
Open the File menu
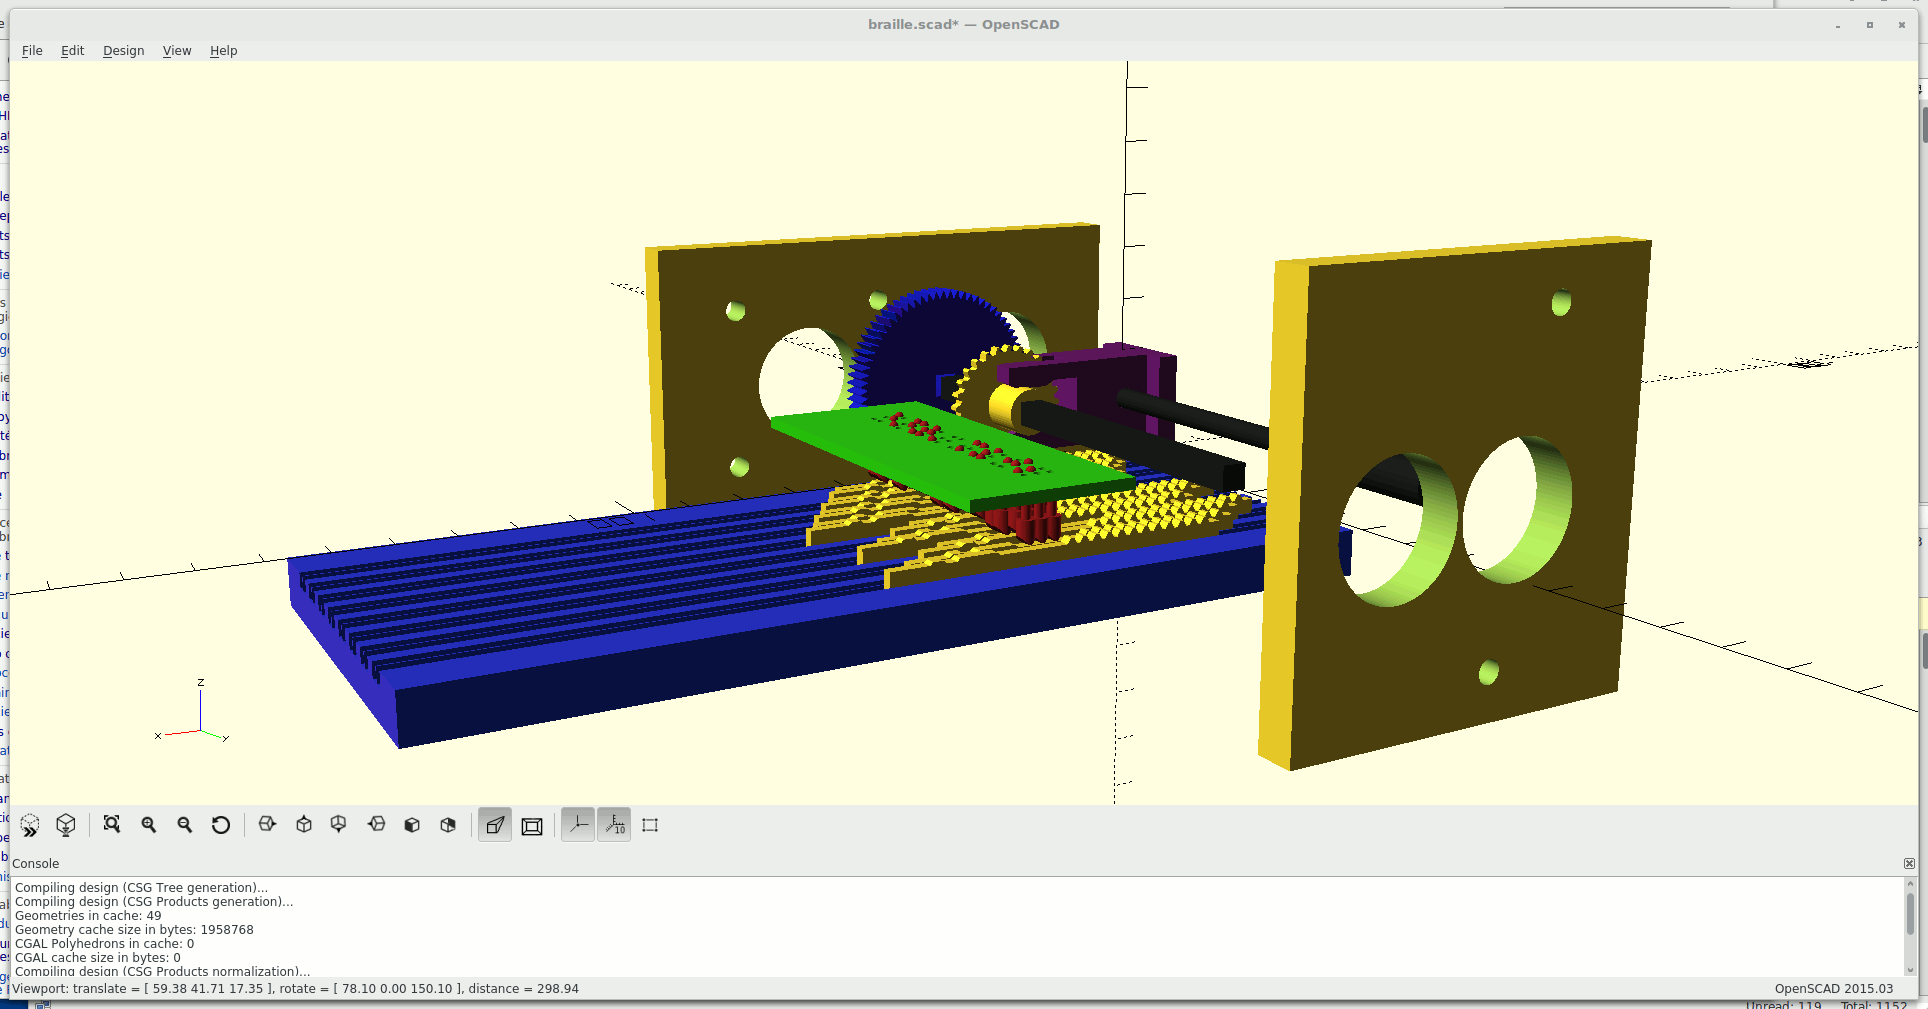pyautogui.click(x=32, y=51)
